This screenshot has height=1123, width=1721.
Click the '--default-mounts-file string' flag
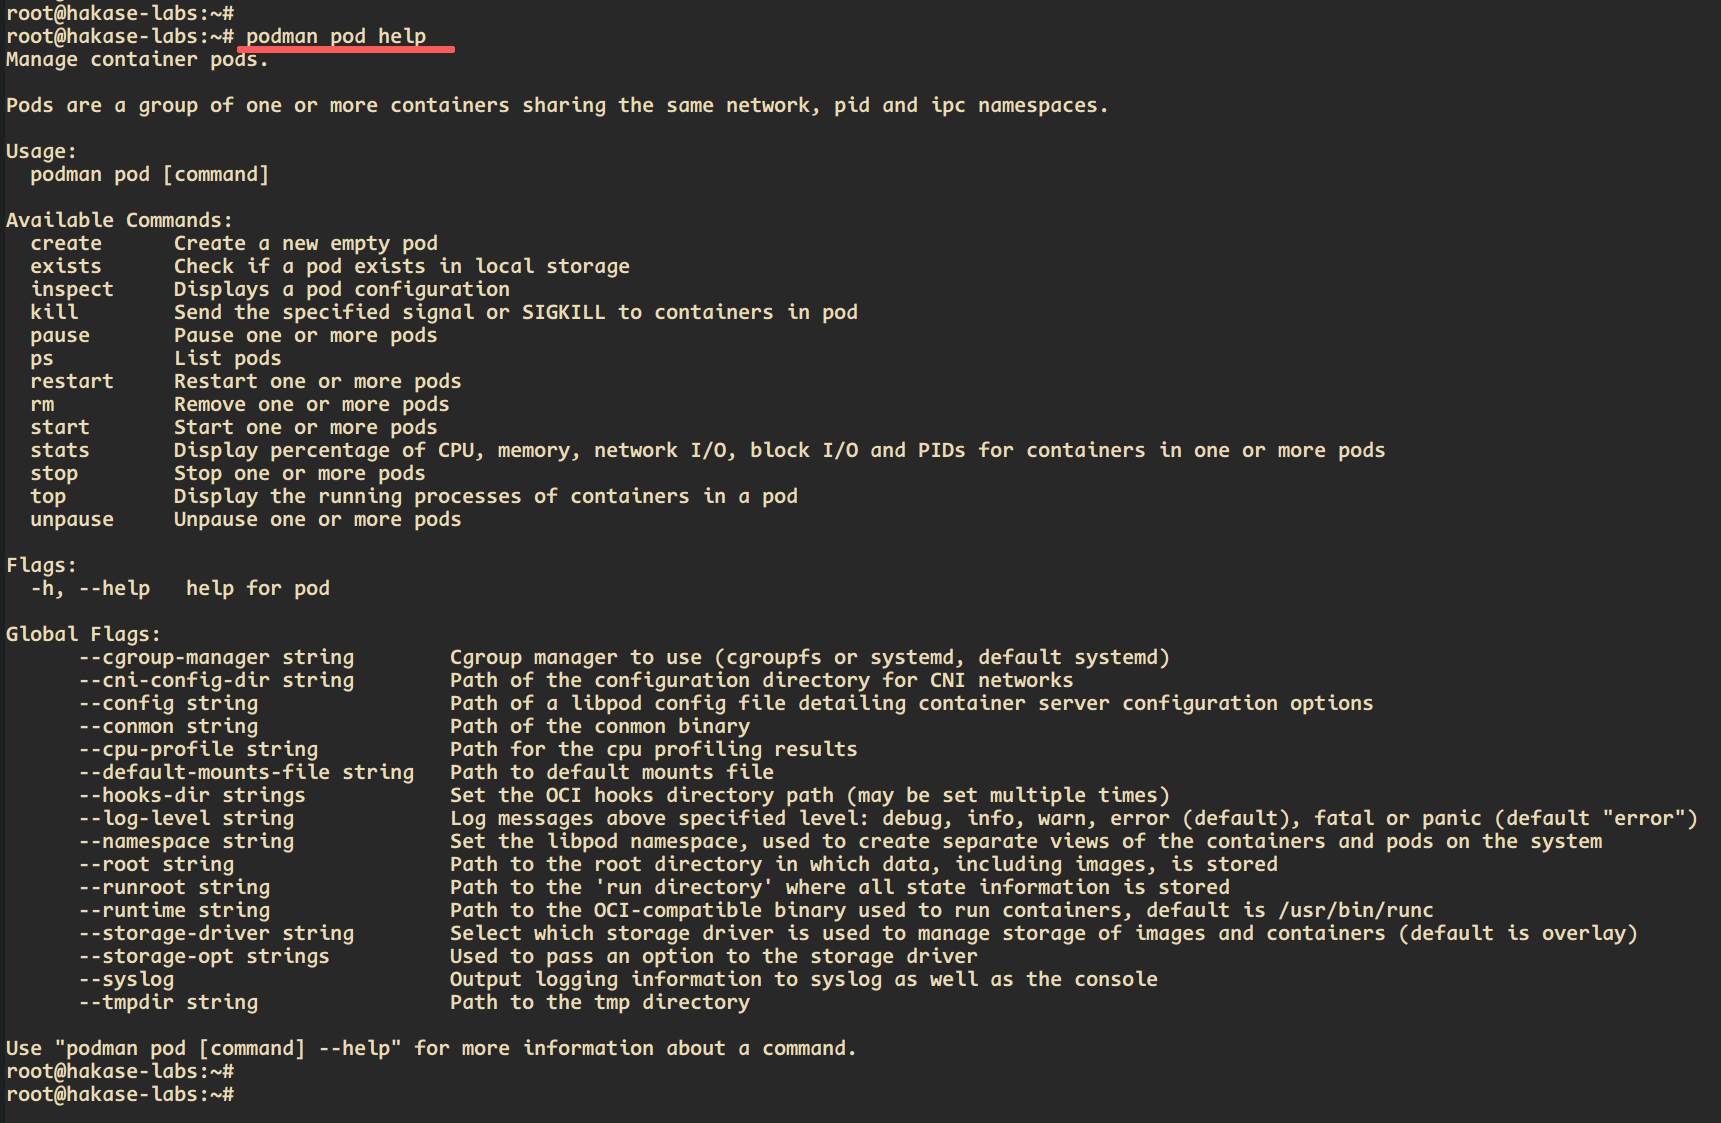click(246, 772)
